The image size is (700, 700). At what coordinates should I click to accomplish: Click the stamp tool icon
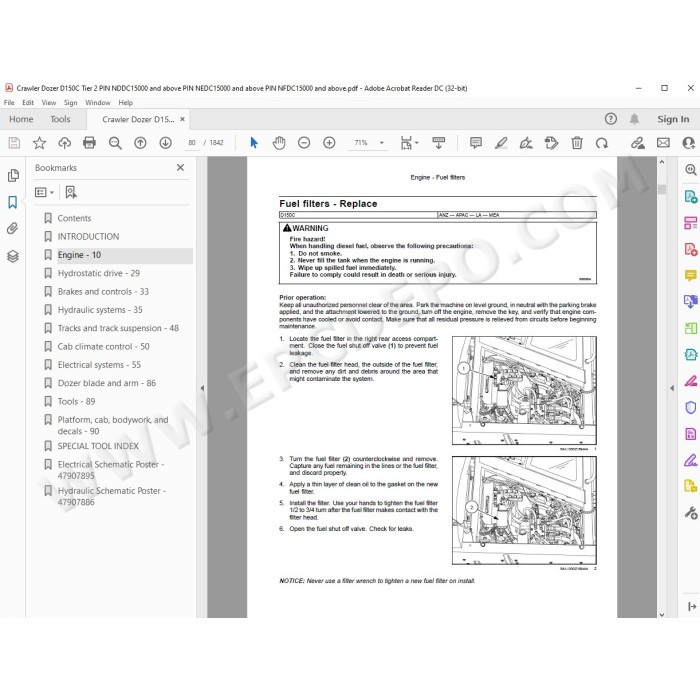(x=551, y=143)
